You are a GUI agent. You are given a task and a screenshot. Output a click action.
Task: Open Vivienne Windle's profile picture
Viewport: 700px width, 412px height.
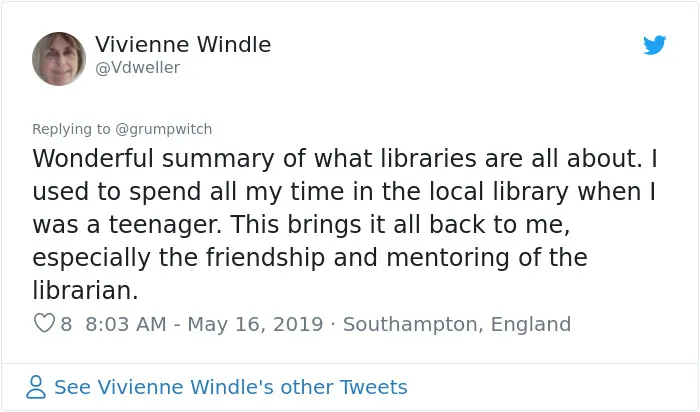pos(59,58)
